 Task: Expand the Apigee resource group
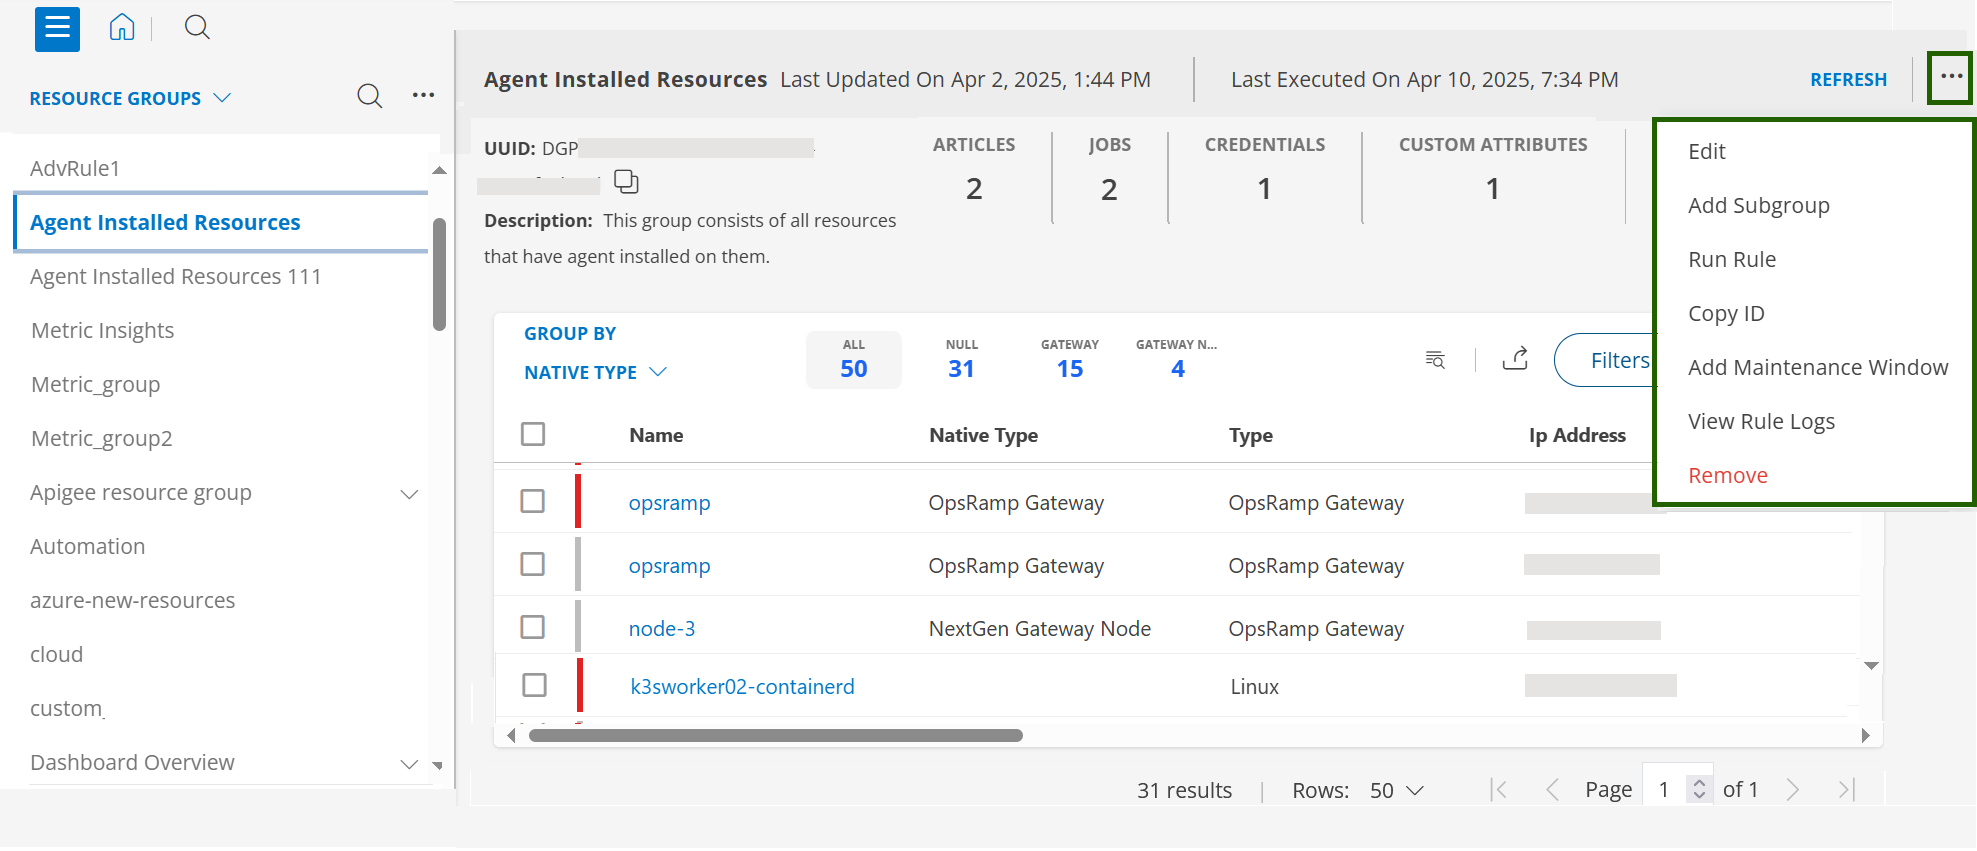409,494
